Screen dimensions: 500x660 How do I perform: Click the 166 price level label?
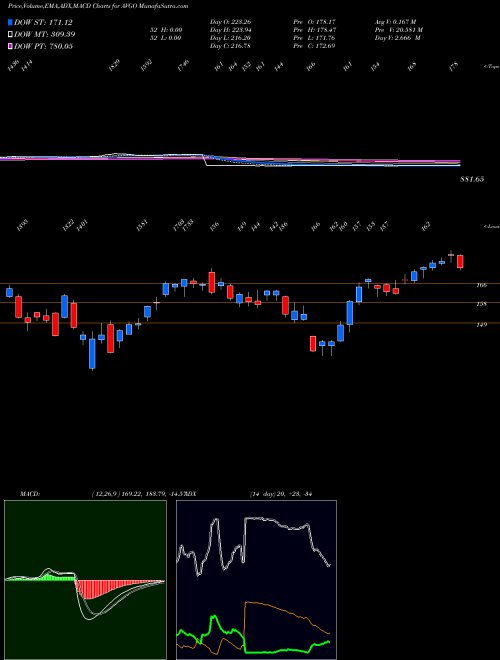coord(482,285)
